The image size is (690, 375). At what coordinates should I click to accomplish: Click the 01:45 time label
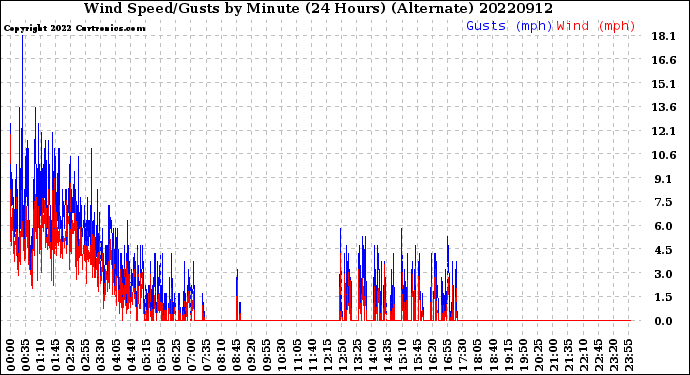click(x=55, y=355)
